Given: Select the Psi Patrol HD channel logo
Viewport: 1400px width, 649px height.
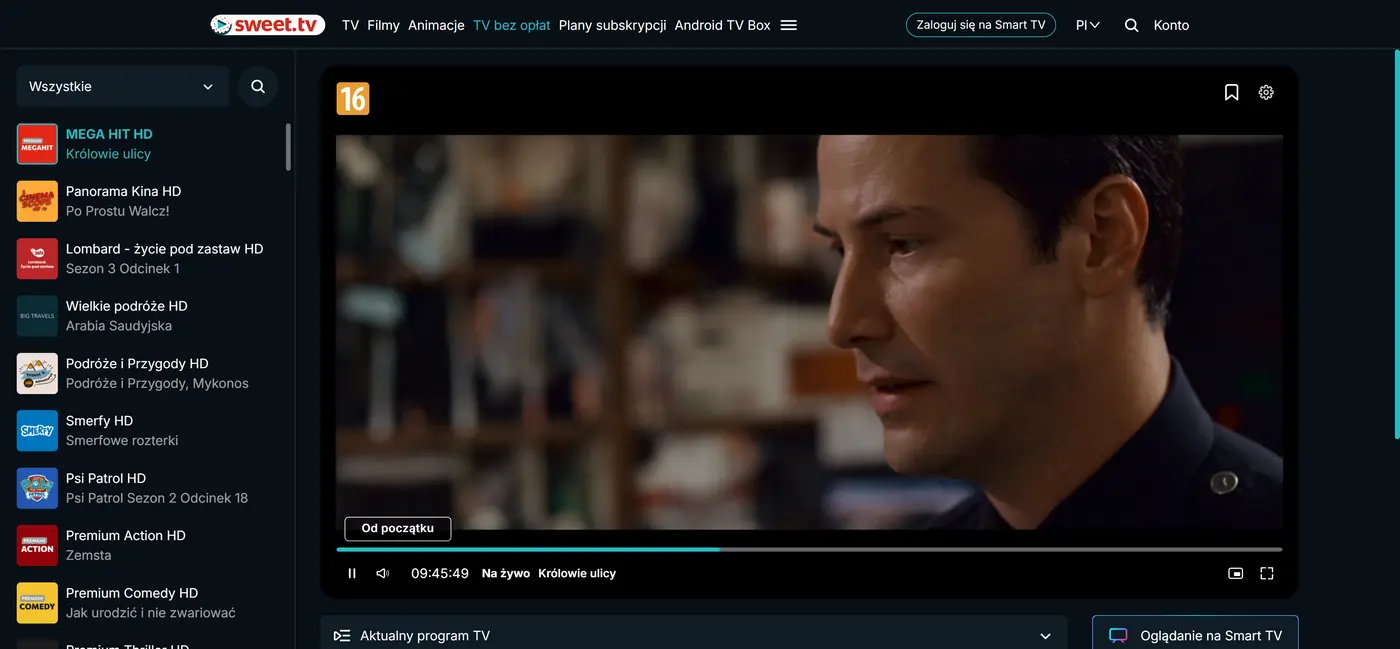Looking at the screenshot, I should [x=37, y=488].
